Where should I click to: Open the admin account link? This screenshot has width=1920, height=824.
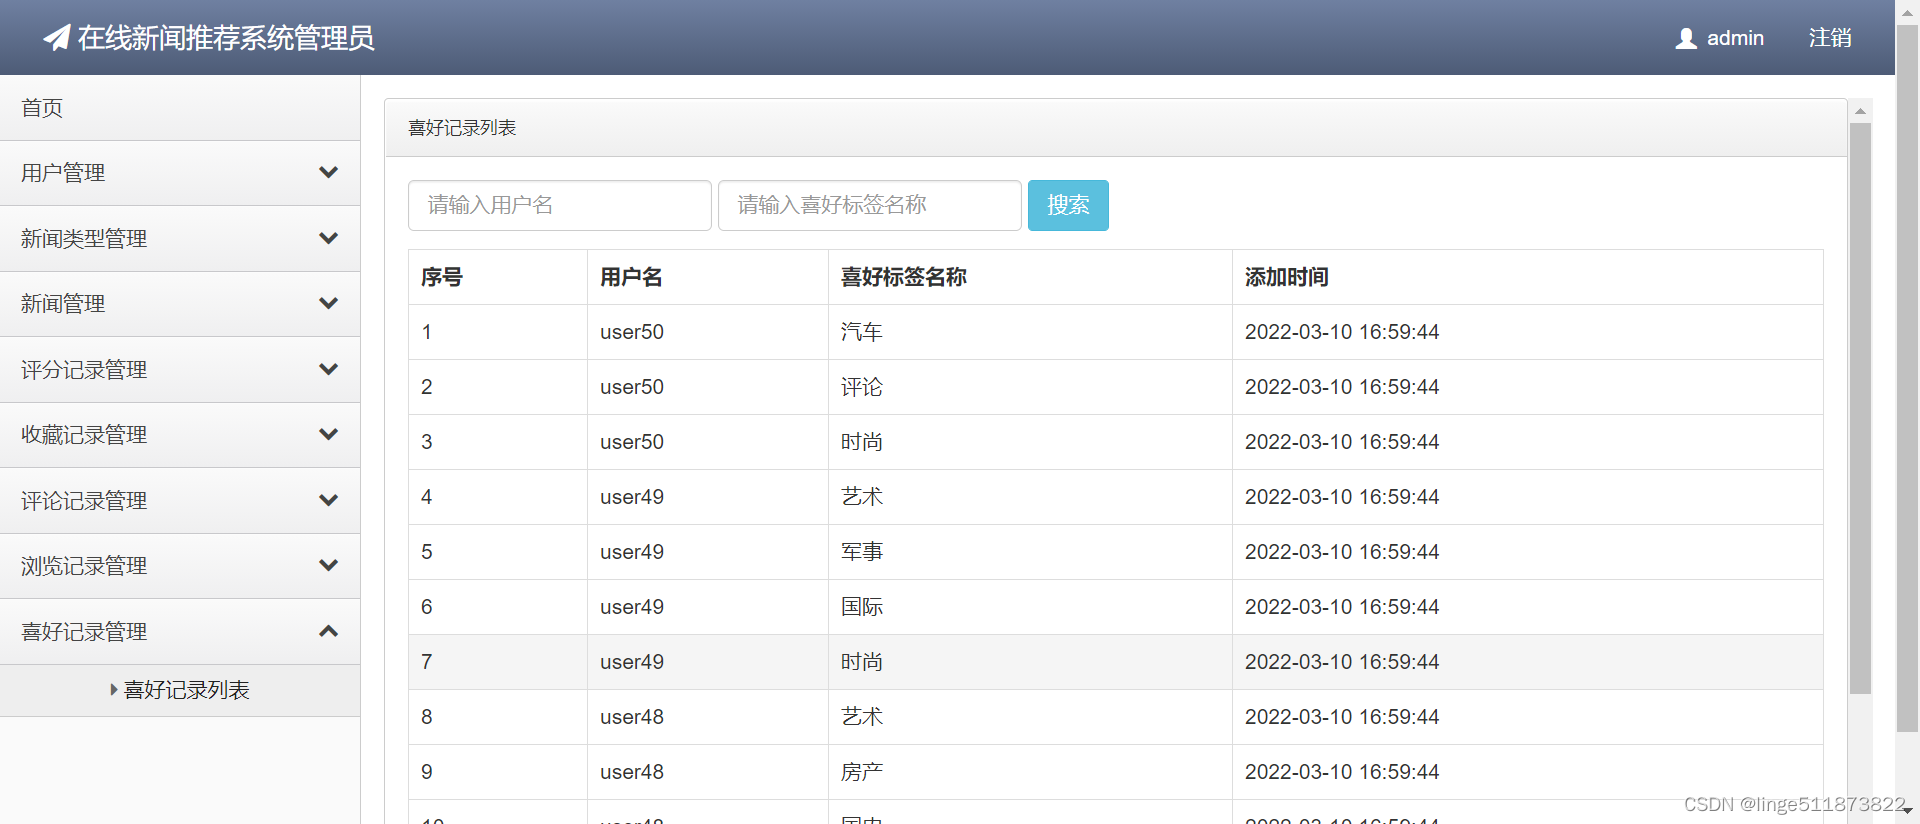click(x=1720, y=38)
